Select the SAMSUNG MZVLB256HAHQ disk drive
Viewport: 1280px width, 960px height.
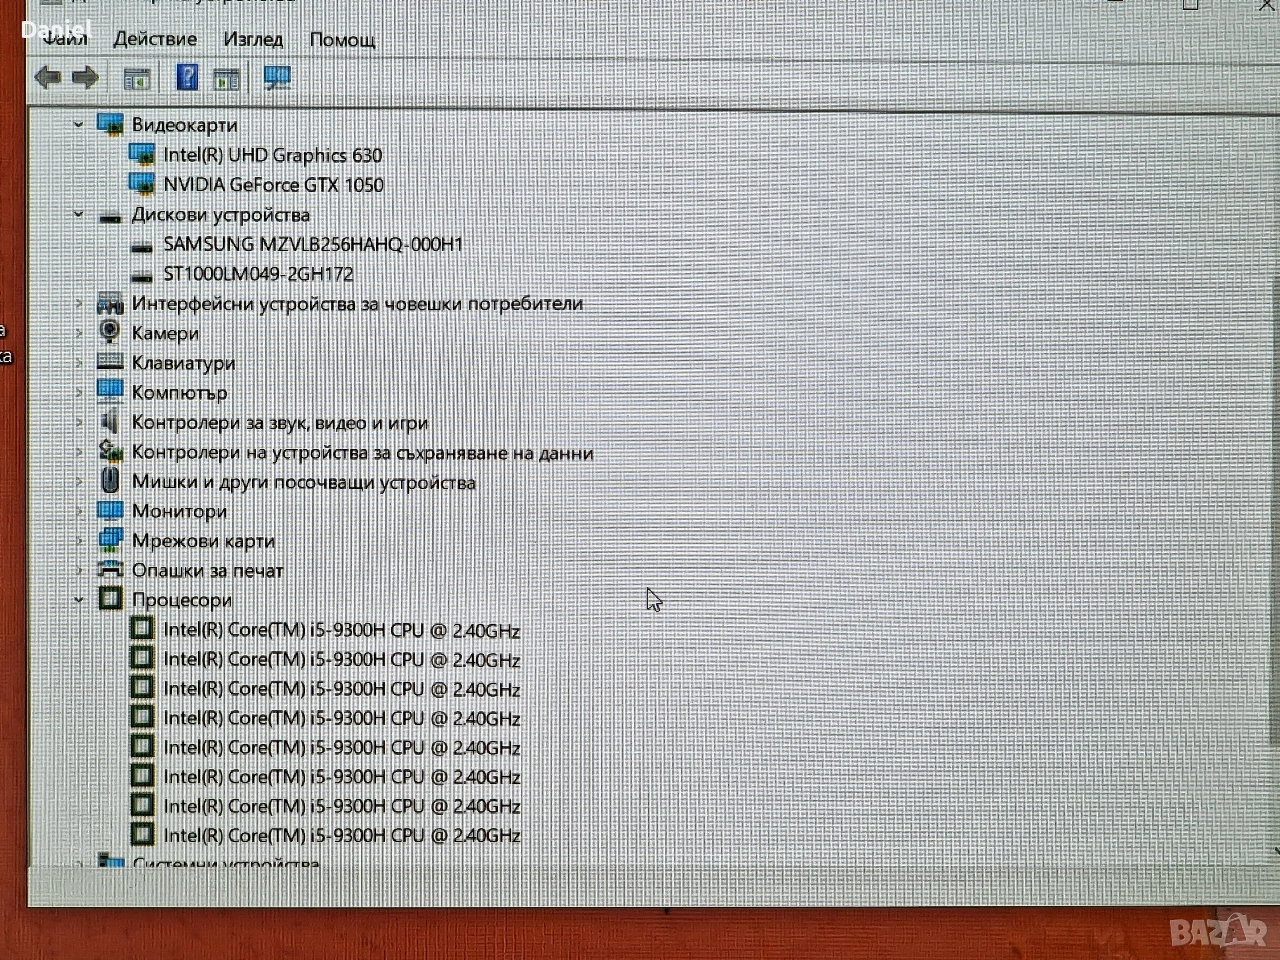coord(313,244)
